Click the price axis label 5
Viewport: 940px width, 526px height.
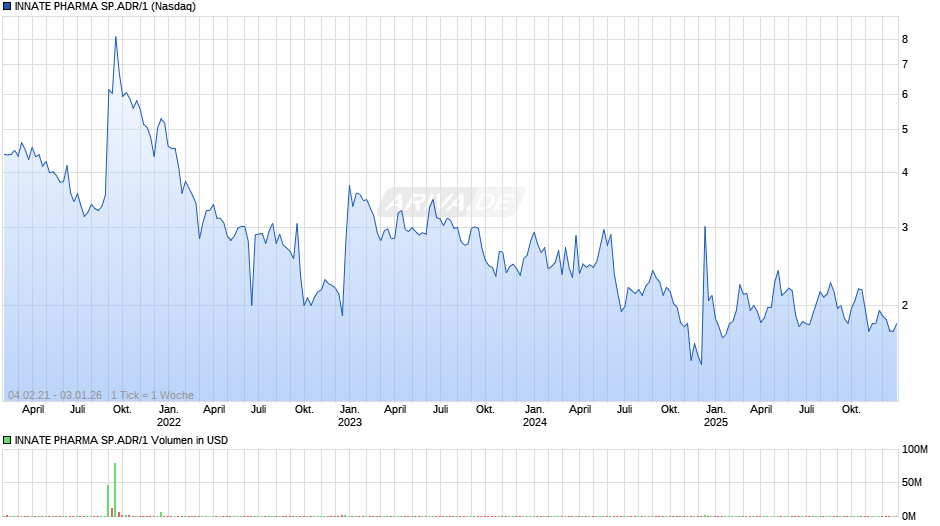pos(905,130)
